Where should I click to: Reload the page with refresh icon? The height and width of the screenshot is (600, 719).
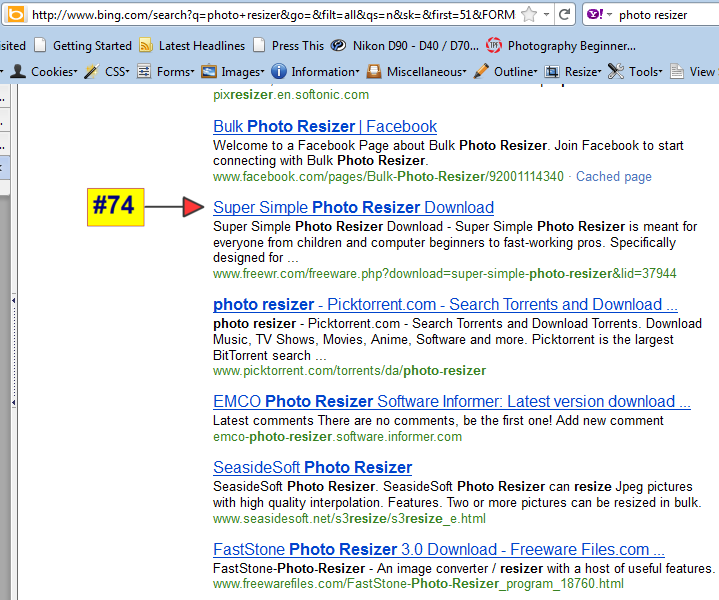point(564,15)
